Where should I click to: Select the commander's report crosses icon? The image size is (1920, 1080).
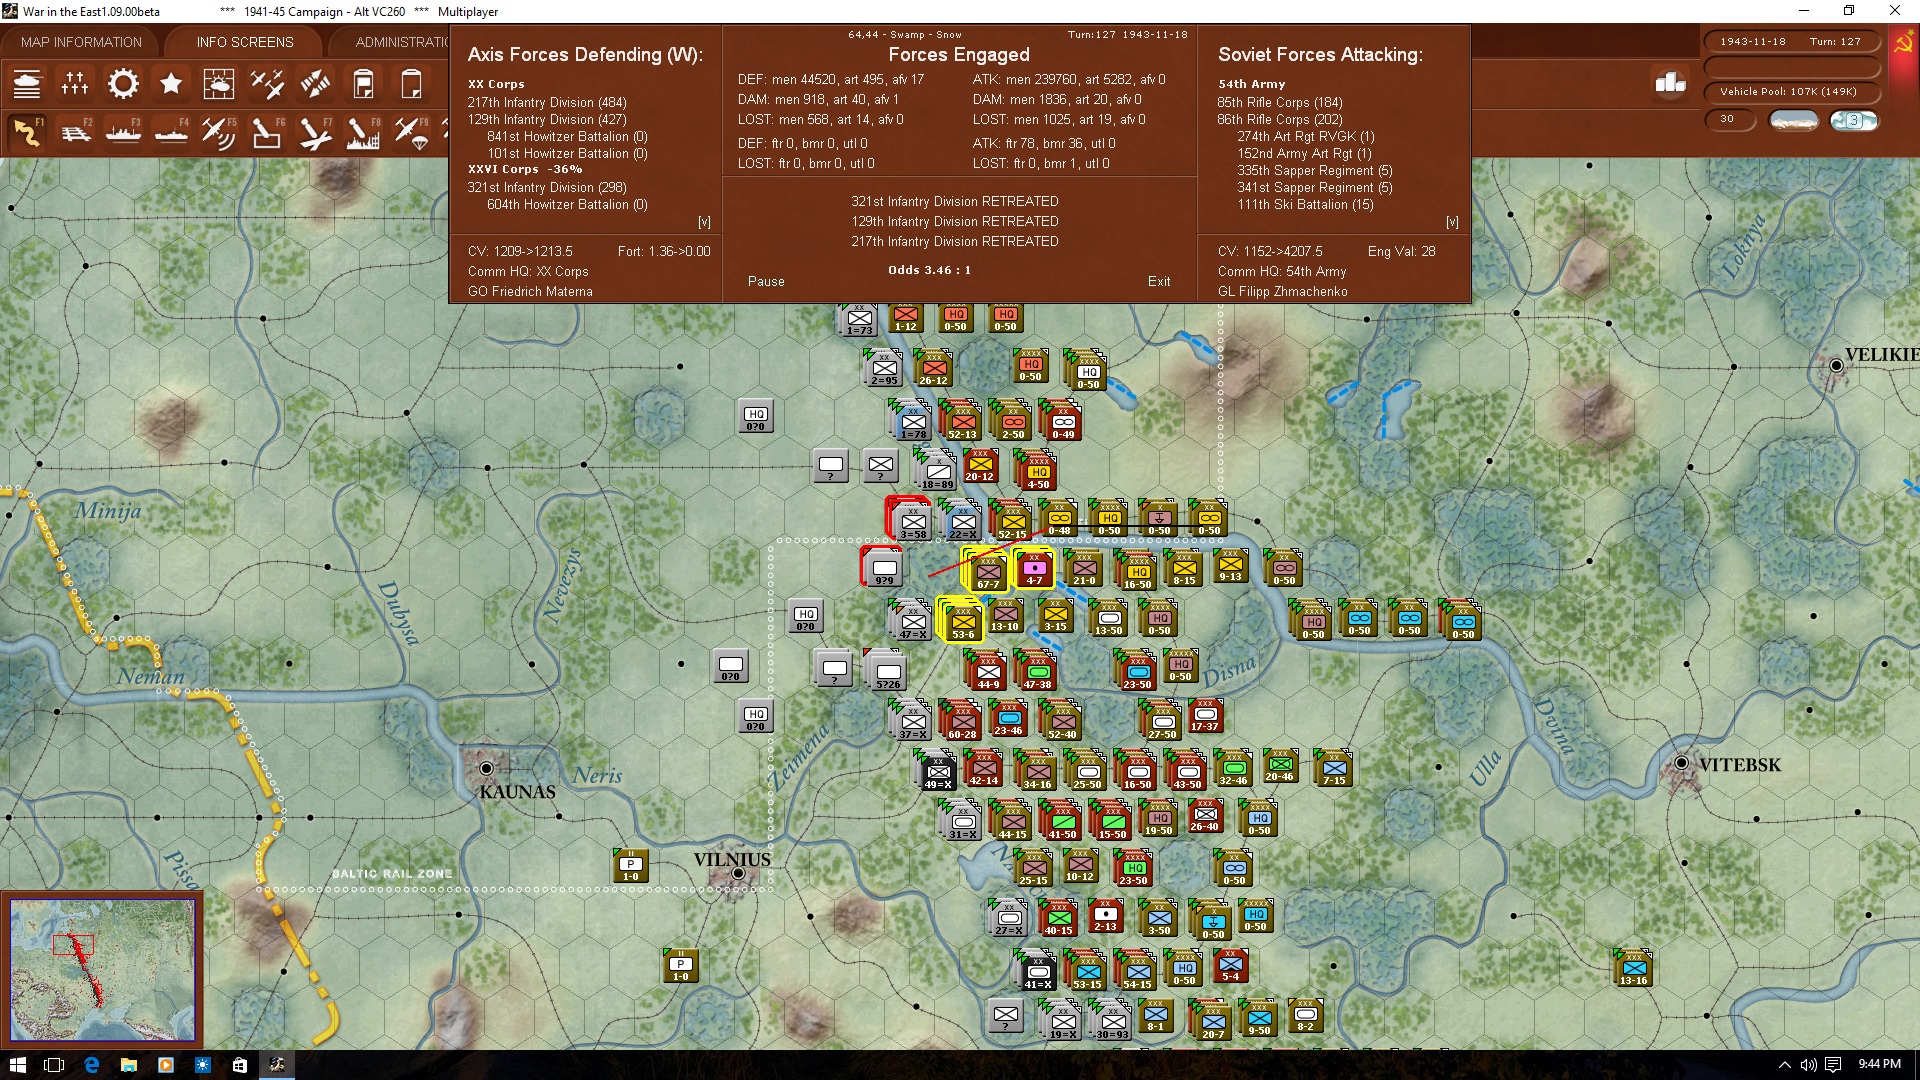(x=75, y=84)
